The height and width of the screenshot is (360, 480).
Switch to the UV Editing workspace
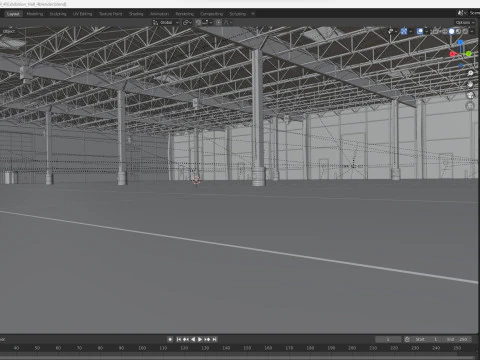82,14
